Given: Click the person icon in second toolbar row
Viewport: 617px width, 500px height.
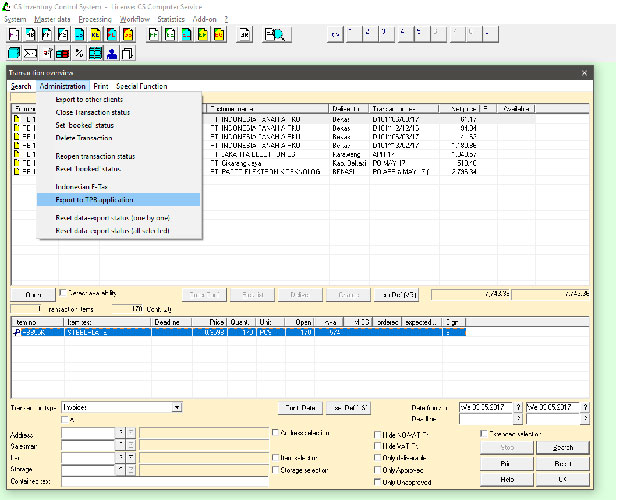Looking at the screenshot, I should pos(112,53).
